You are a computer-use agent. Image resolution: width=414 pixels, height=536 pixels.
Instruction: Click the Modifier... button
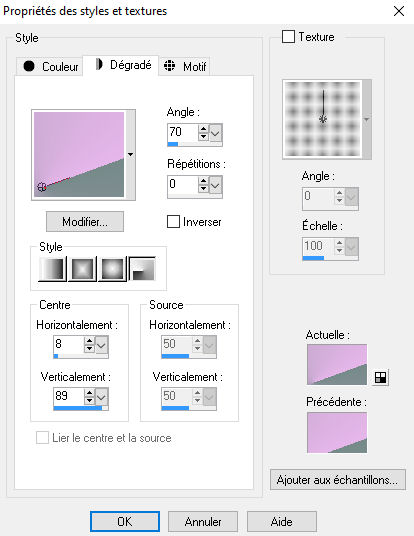(85, 222)
